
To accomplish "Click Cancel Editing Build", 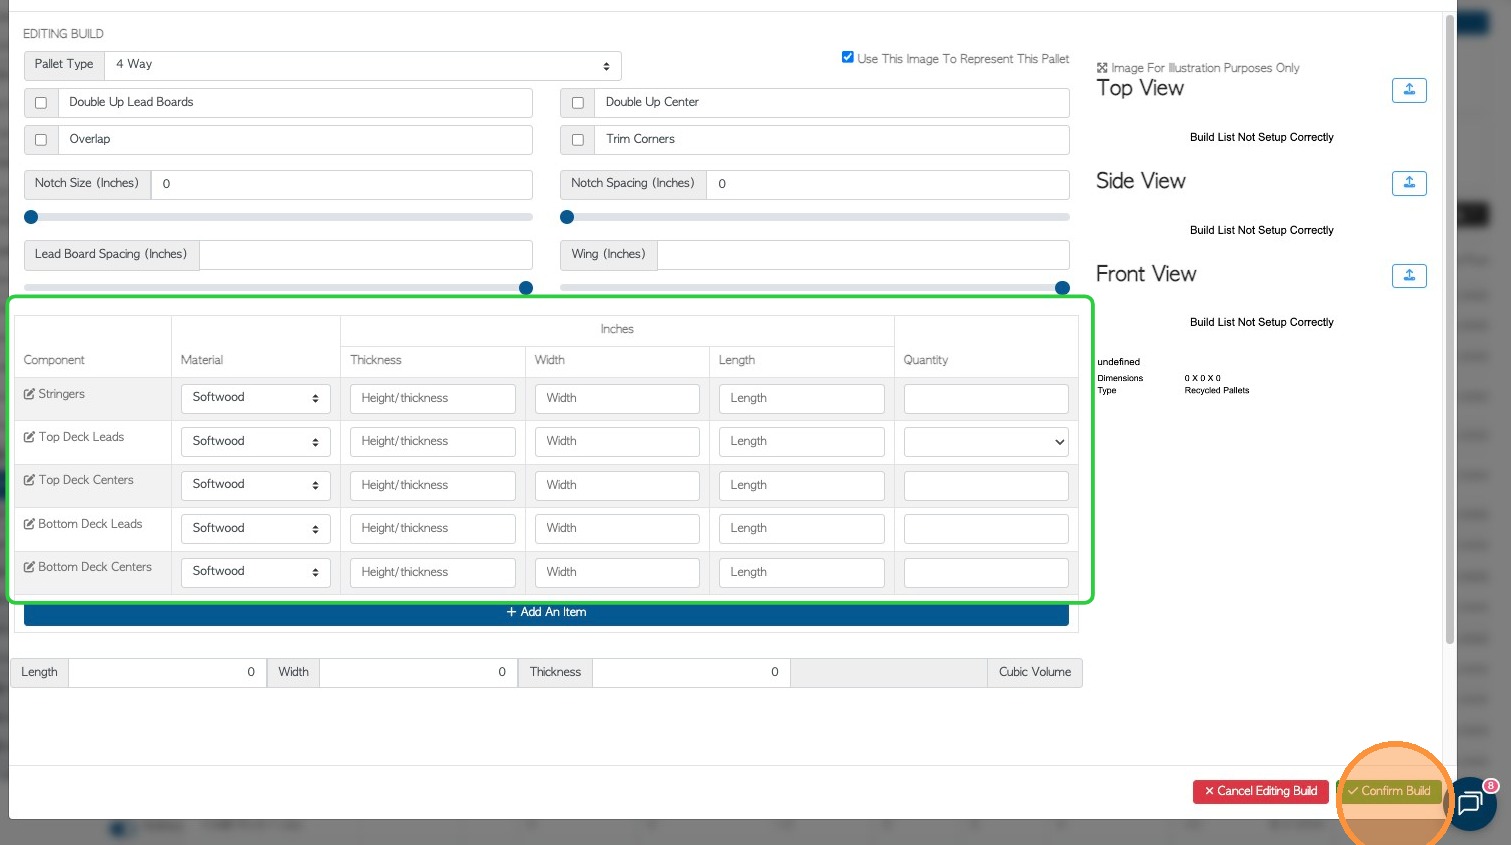I will [1261, 791].
